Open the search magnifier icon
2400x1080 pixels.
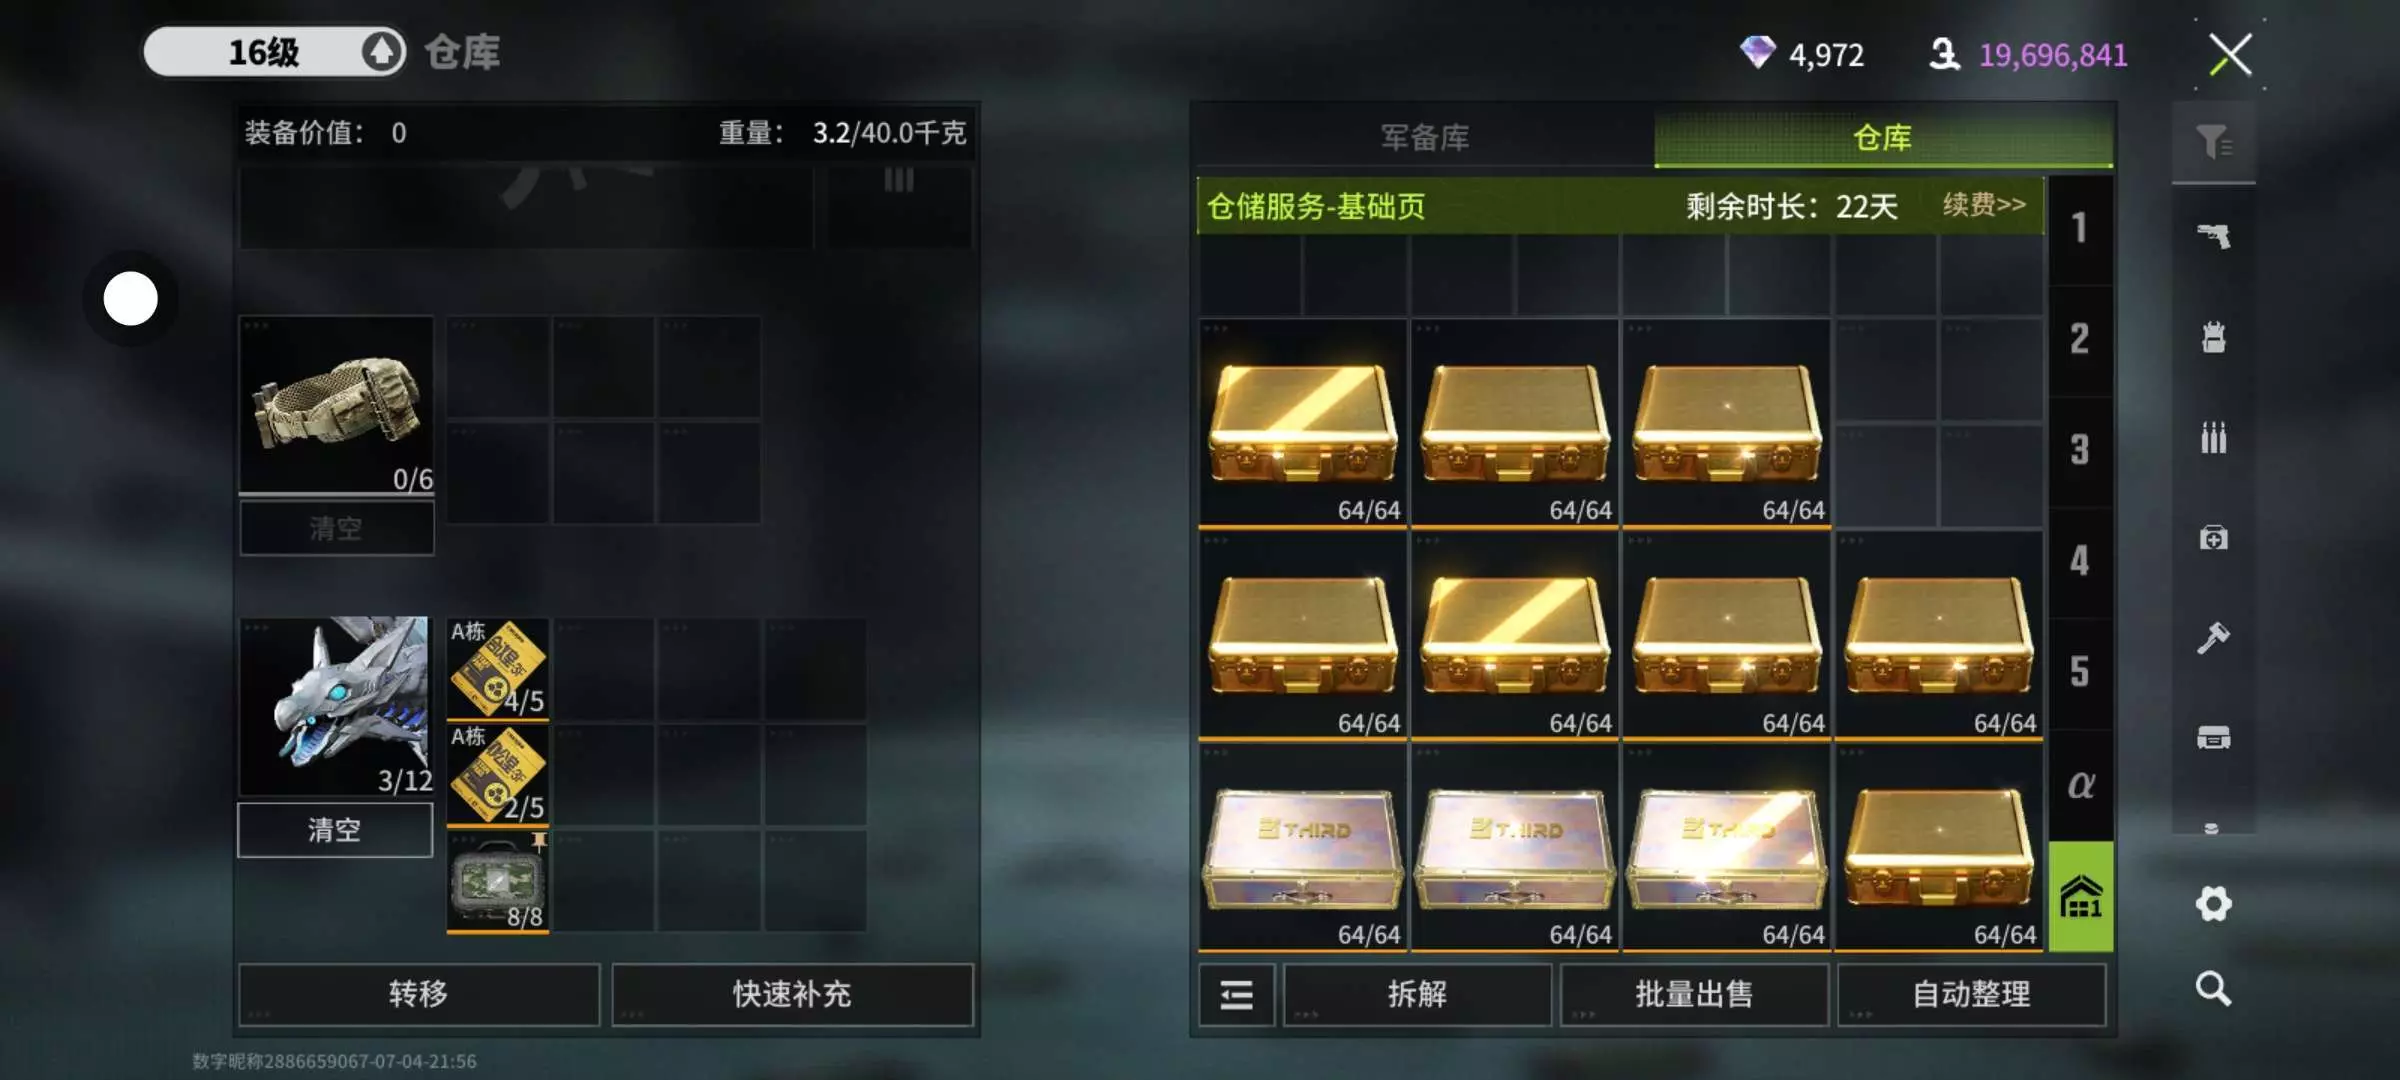pyautogui.click(x=2213, y=988)
